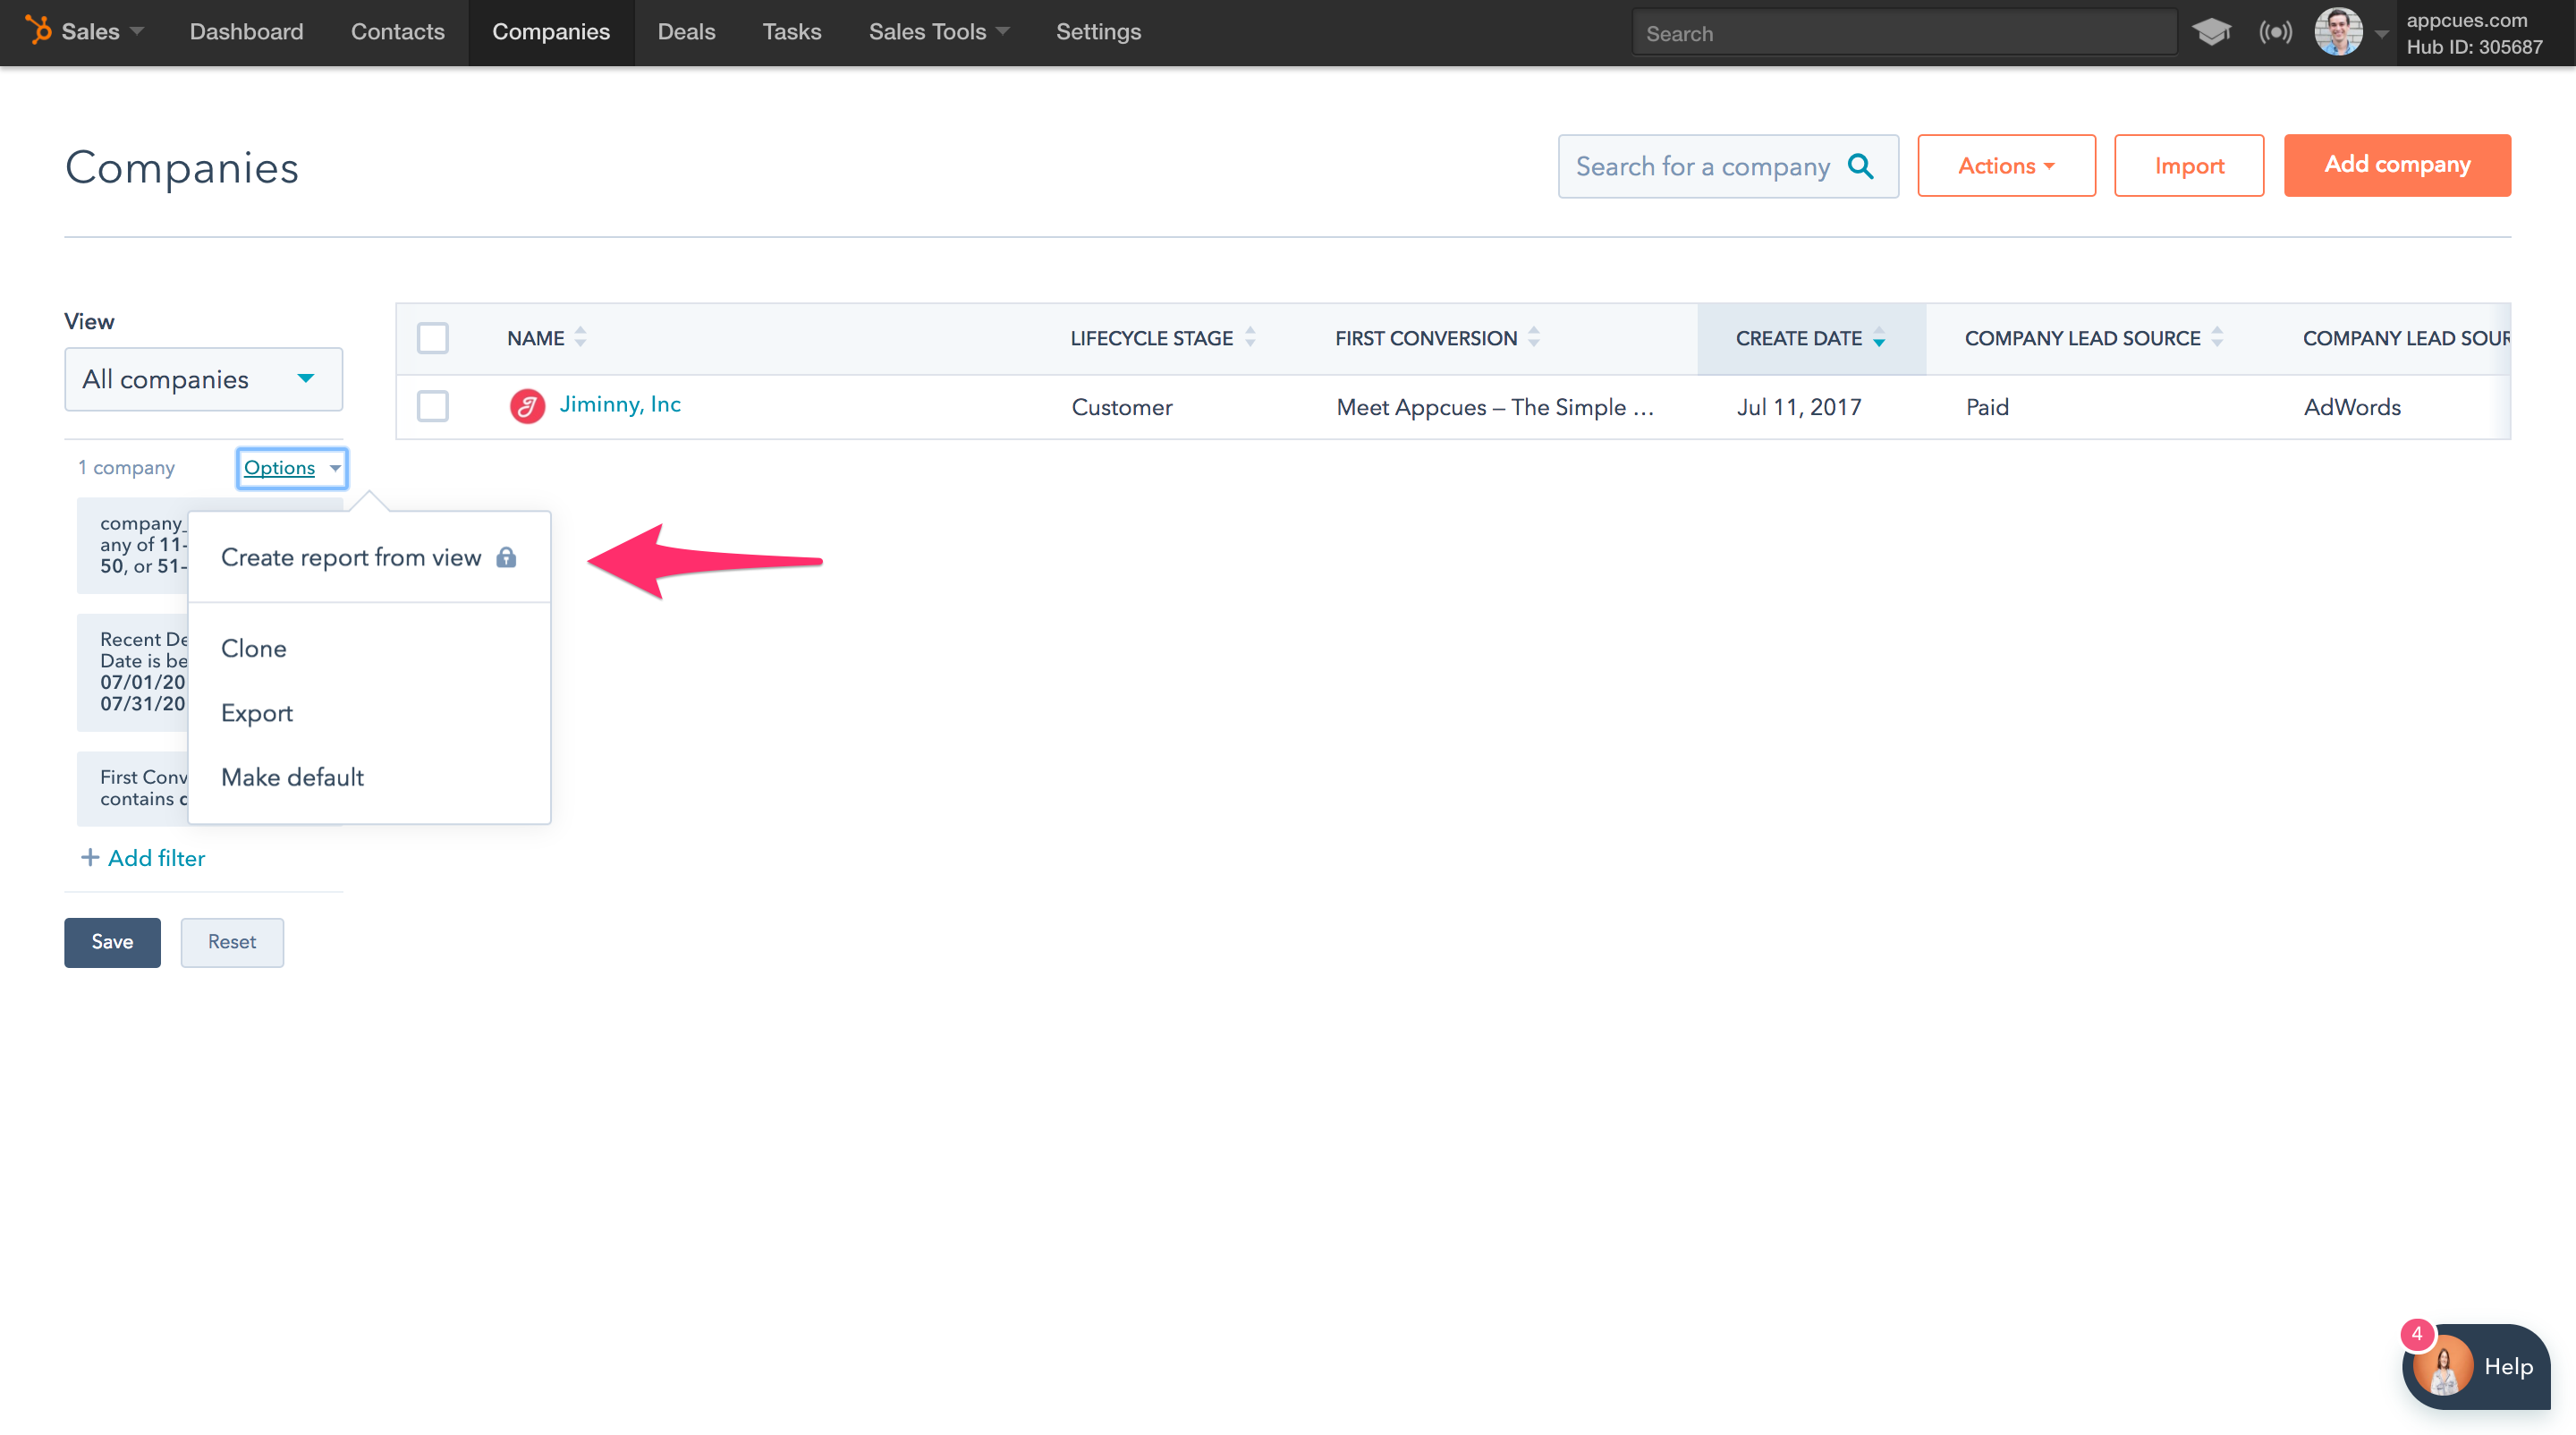This screenshot has height=1435, width=2576.
Task: Check the Jiminny, Inc row checkbox
Action: coord(432,406)
